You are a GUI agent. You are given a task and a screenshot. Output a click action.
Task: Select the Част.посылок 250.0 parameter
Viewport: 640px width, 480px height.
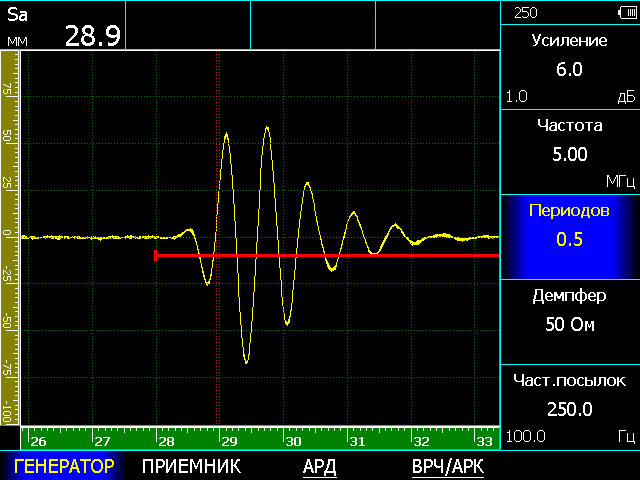pos(570,398)
